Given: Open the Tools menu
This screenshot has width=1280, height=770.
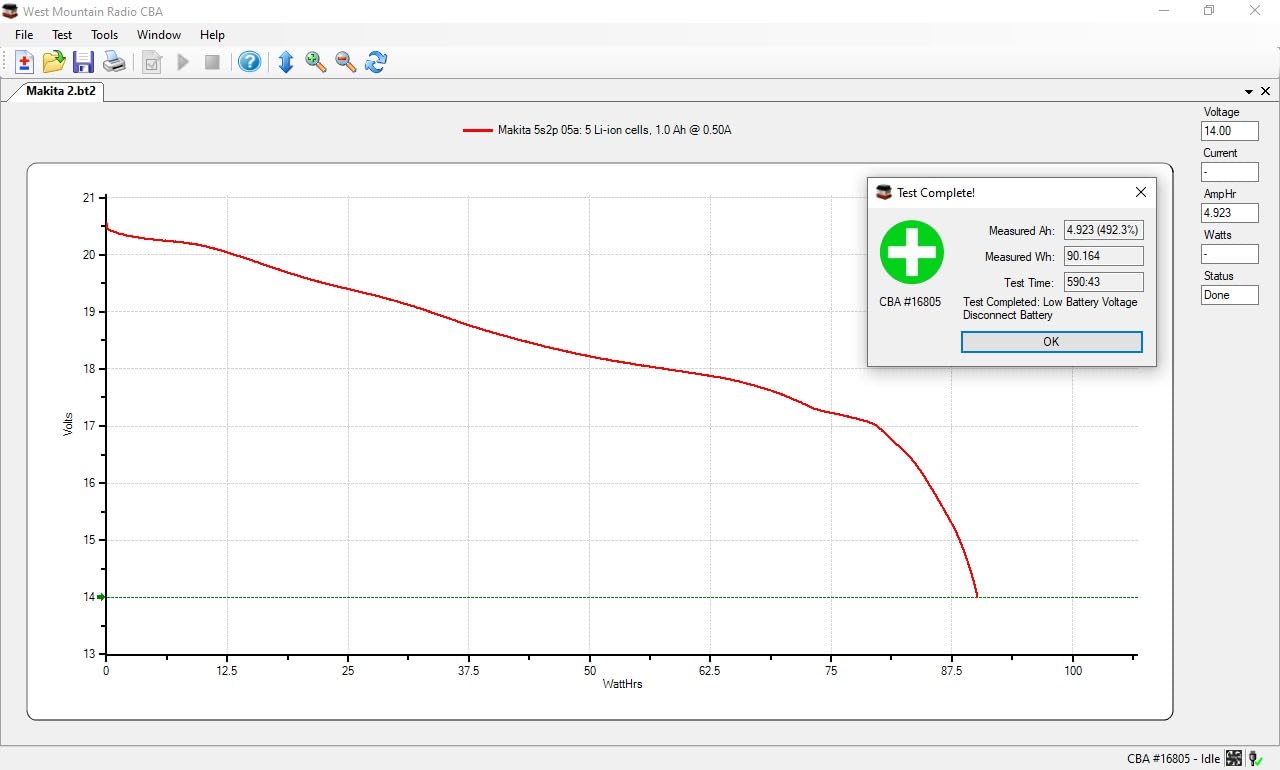Looking at the screenshot, I should tap(105, 35).
